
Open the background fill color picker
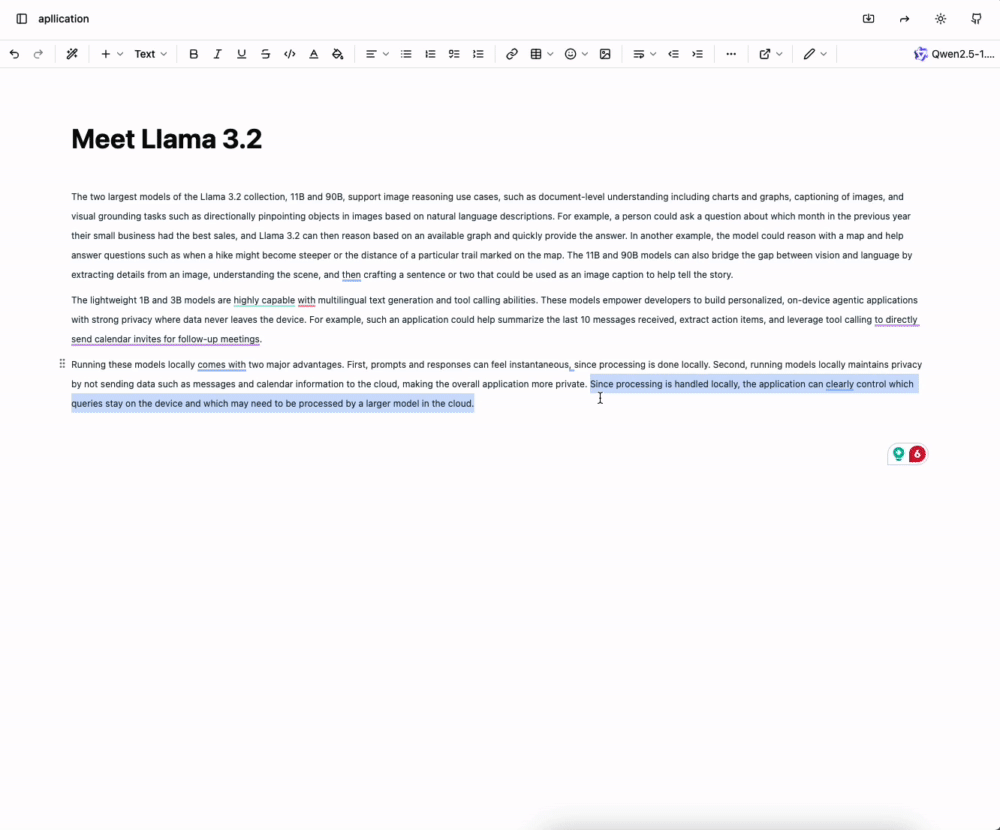click(x=338, y=54)
